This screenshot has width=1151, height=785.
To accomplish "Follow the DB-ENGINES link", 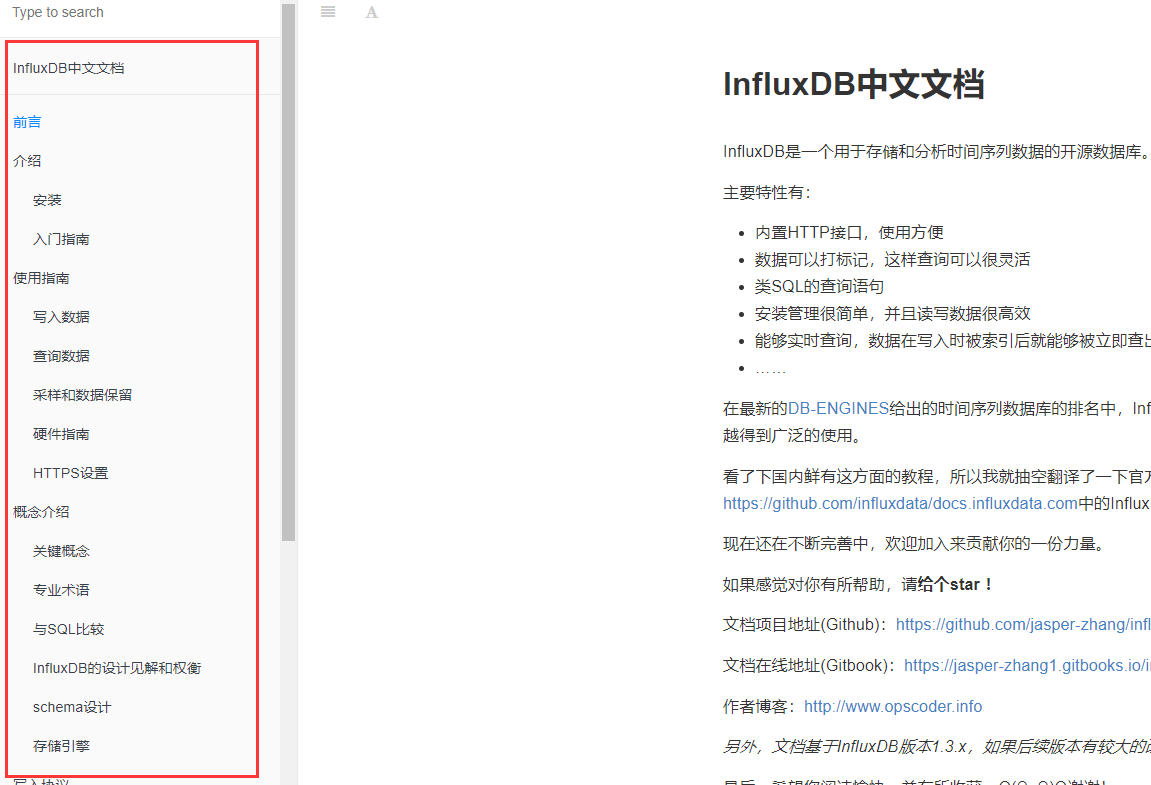I will 838,408.
